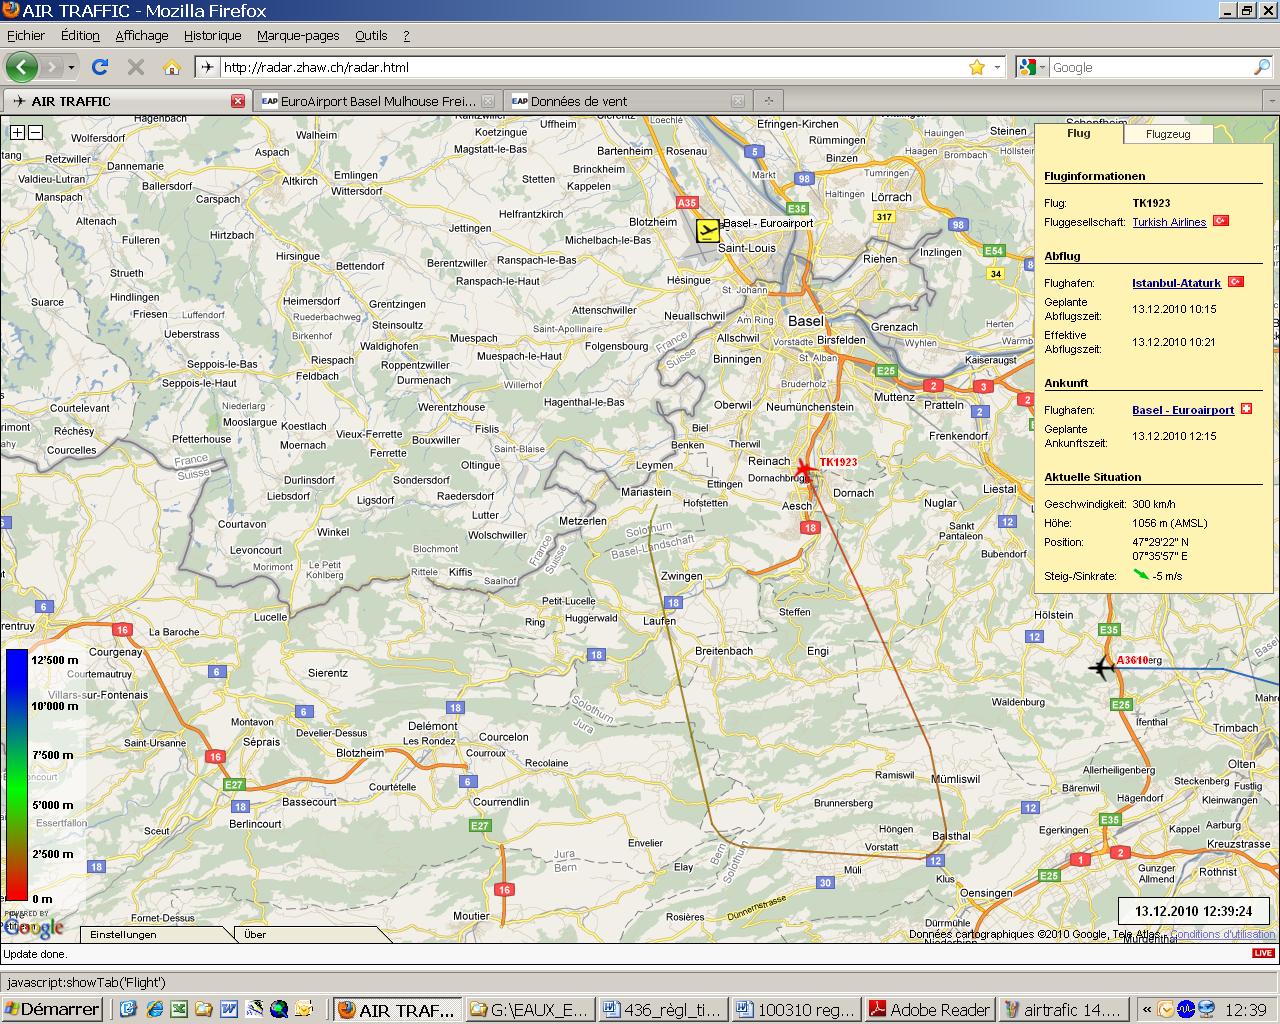Click the Swiss flag beside Basel - Euroairport
1280x1024 pixels.
(x=1246, y=409)
